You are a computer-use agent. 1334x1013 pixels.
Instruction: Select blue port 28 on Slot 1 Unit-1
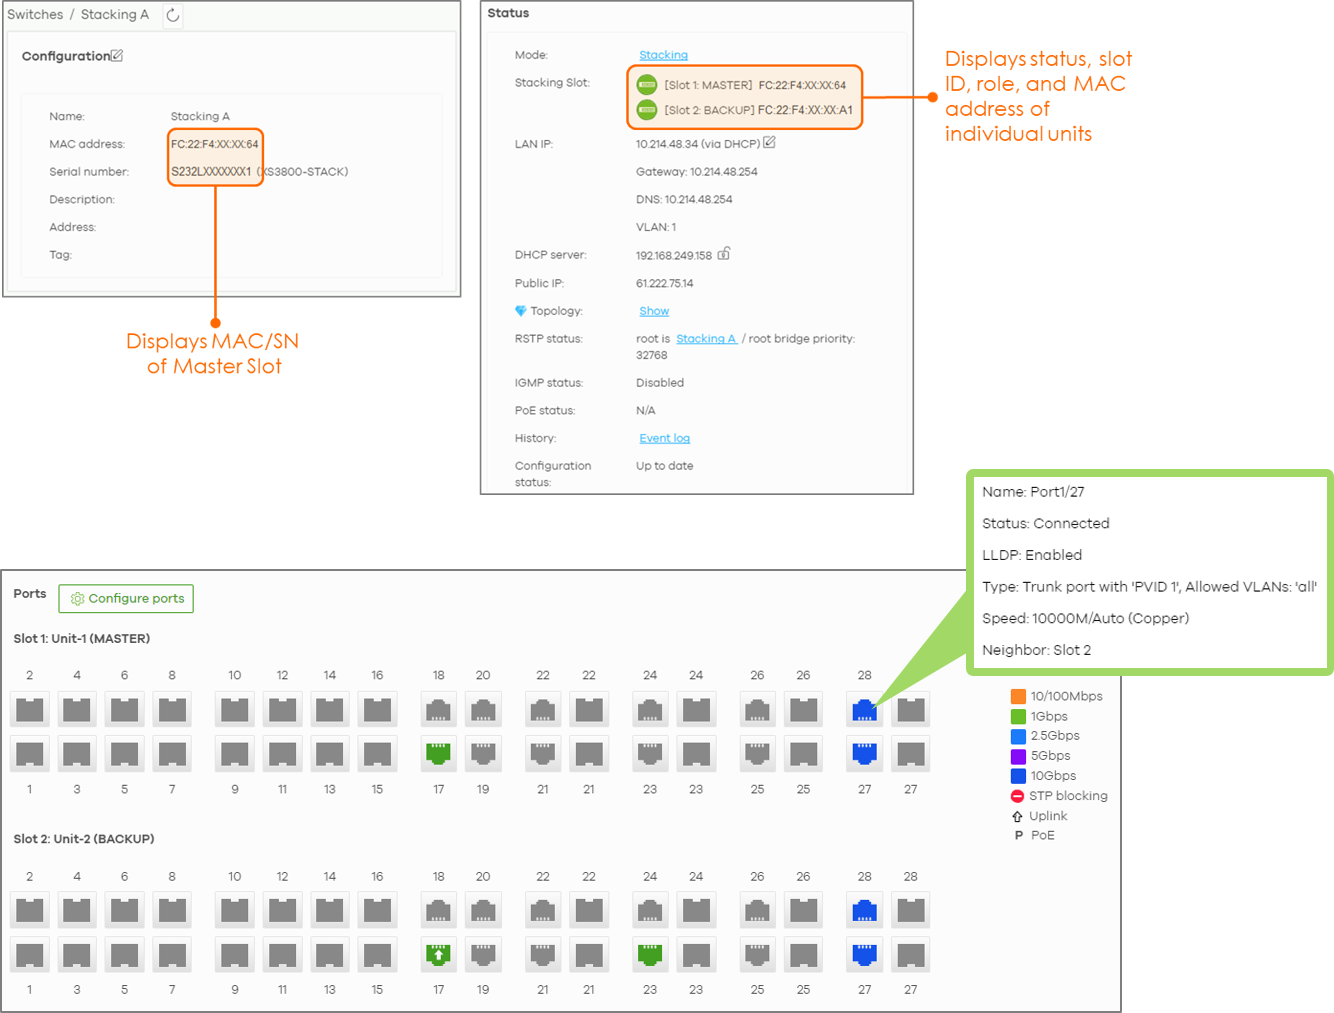click(864, 711)
